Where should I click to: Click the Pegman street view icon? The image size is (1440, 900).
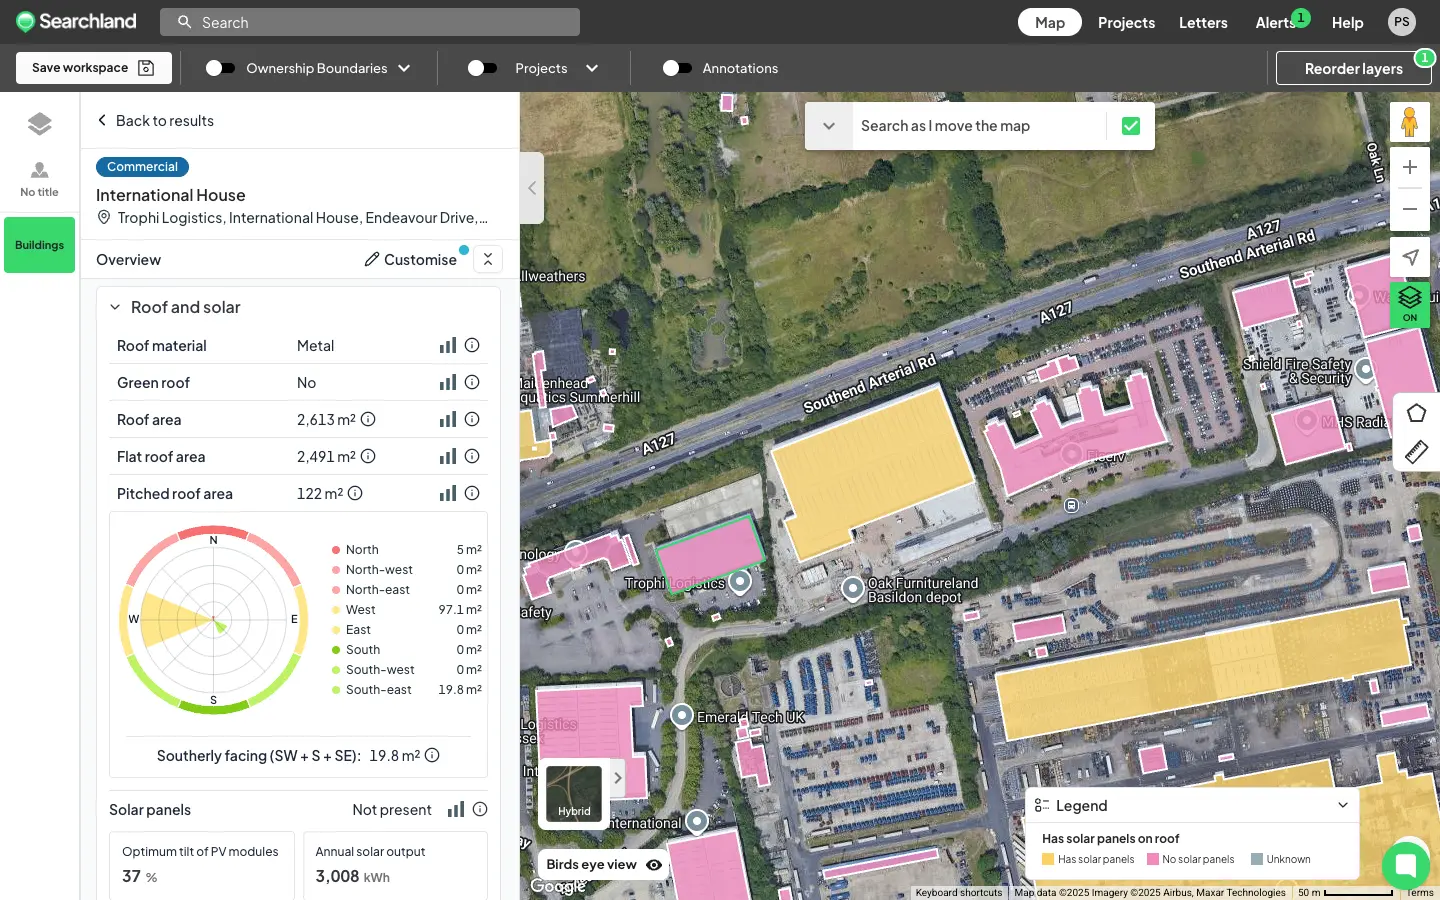pyautogui.click(x=1410, y=121)
